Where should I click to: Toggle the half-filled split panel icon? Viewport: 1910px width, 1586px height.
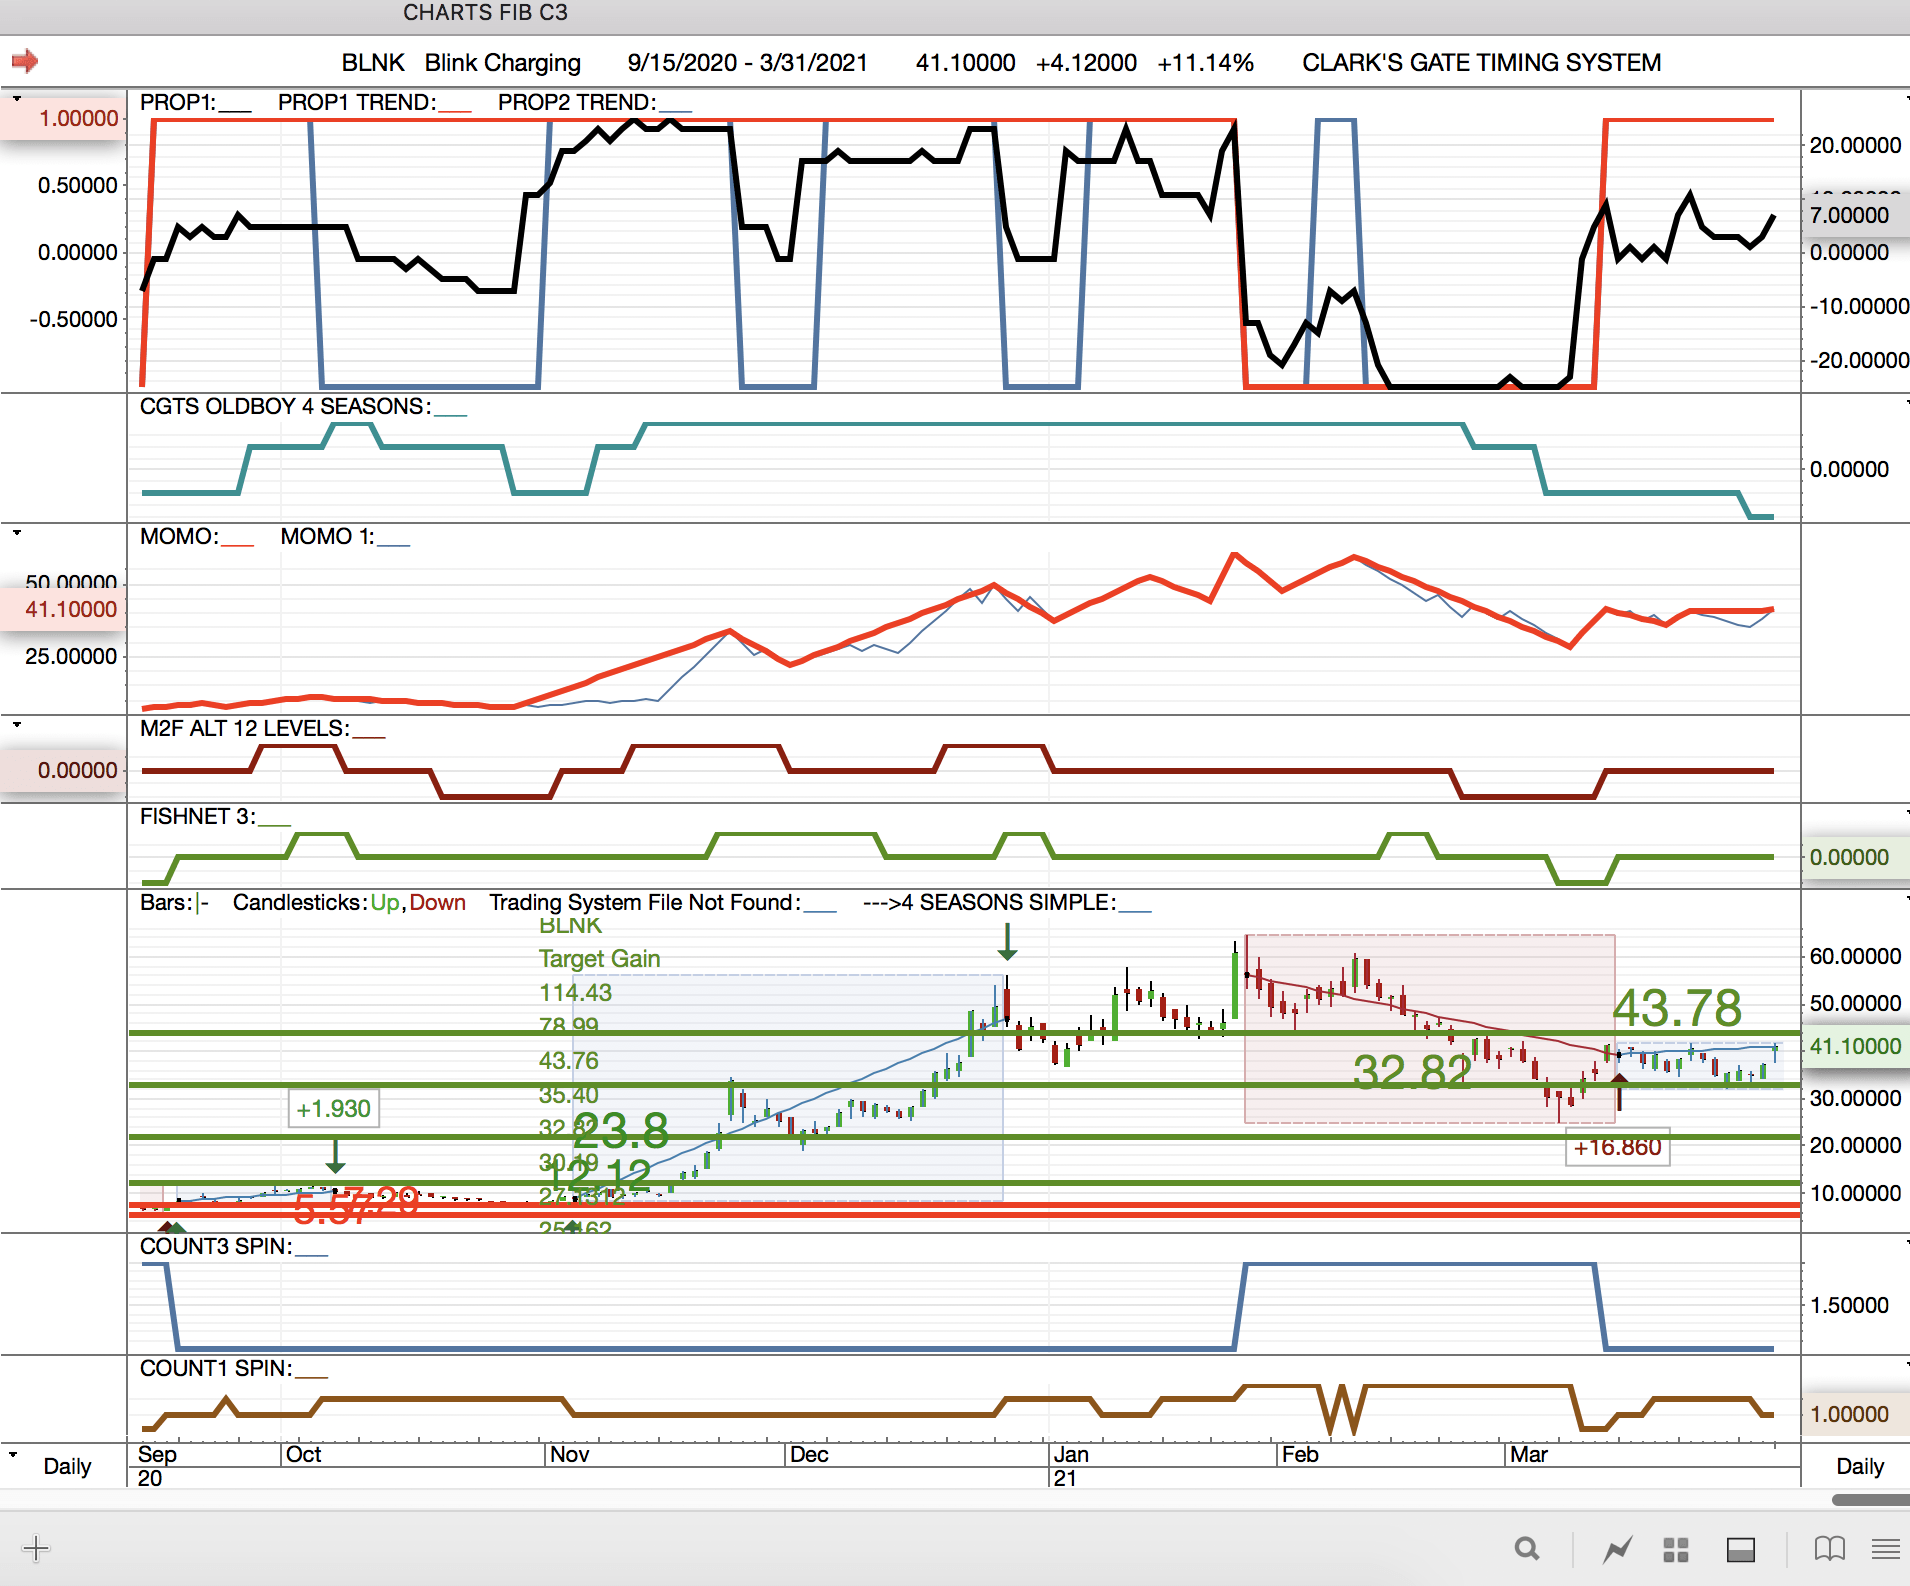tap(1741, 1549)
